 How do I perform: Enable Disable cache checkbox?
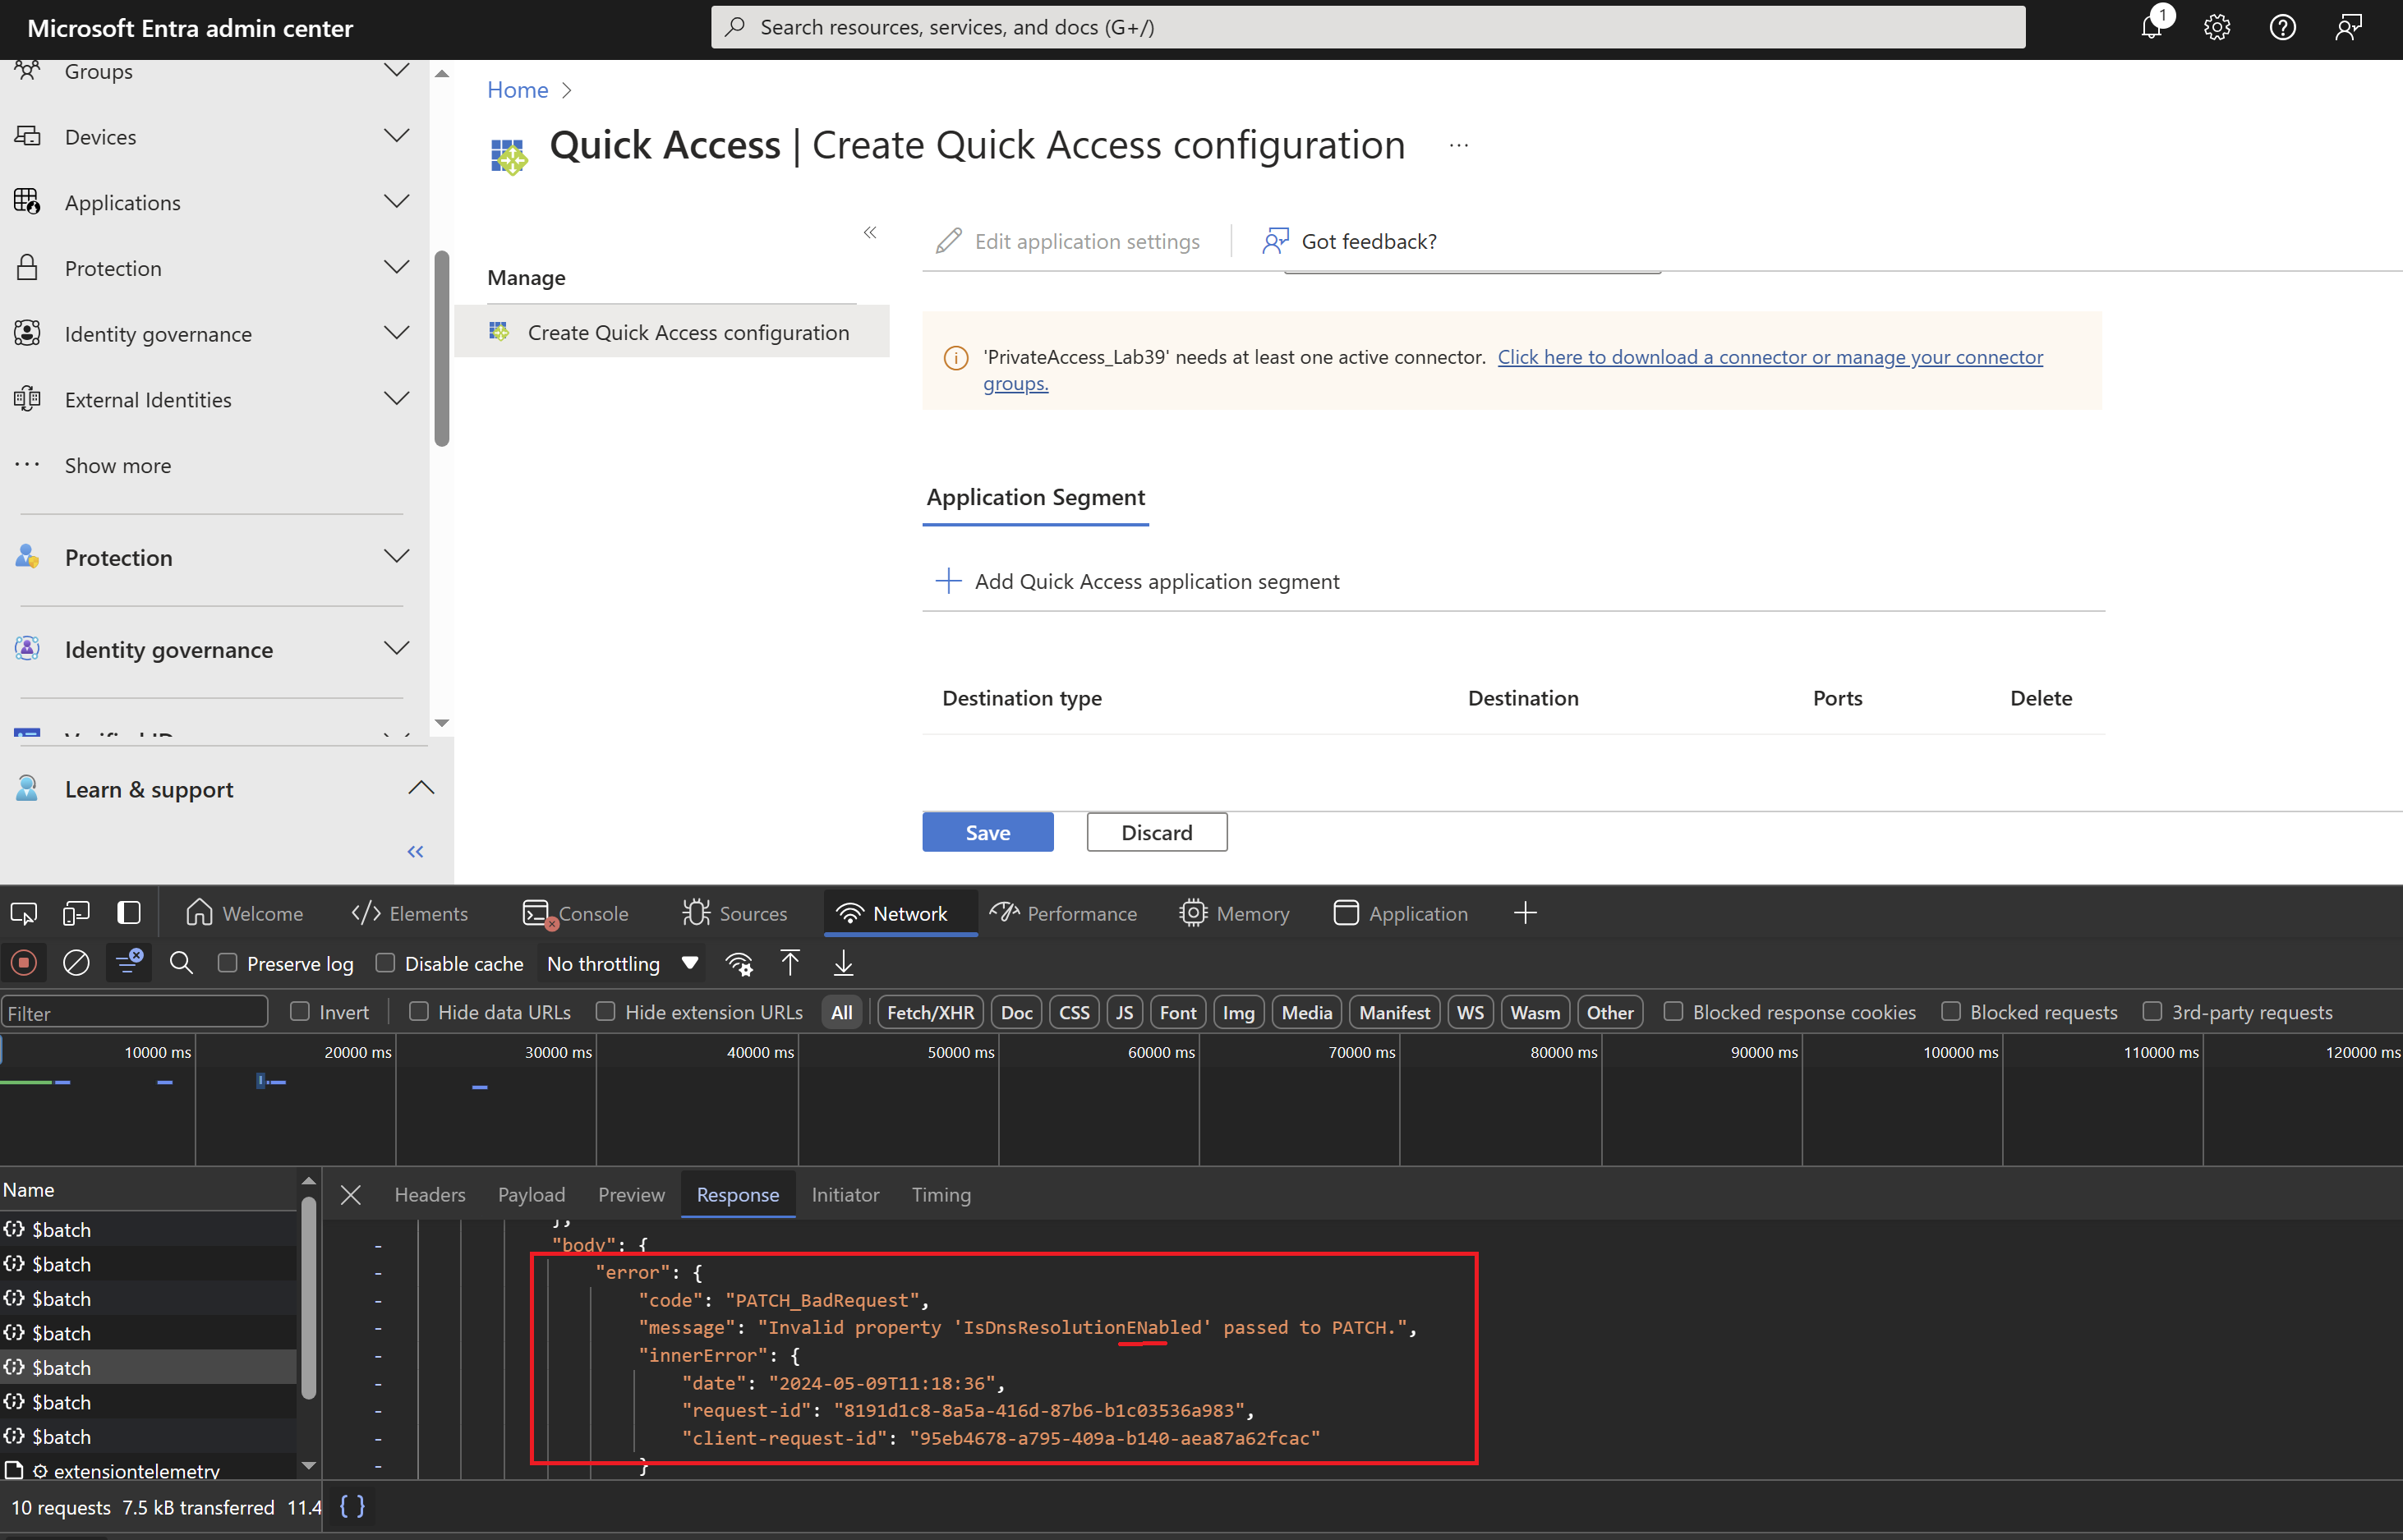tap(385, 963)
